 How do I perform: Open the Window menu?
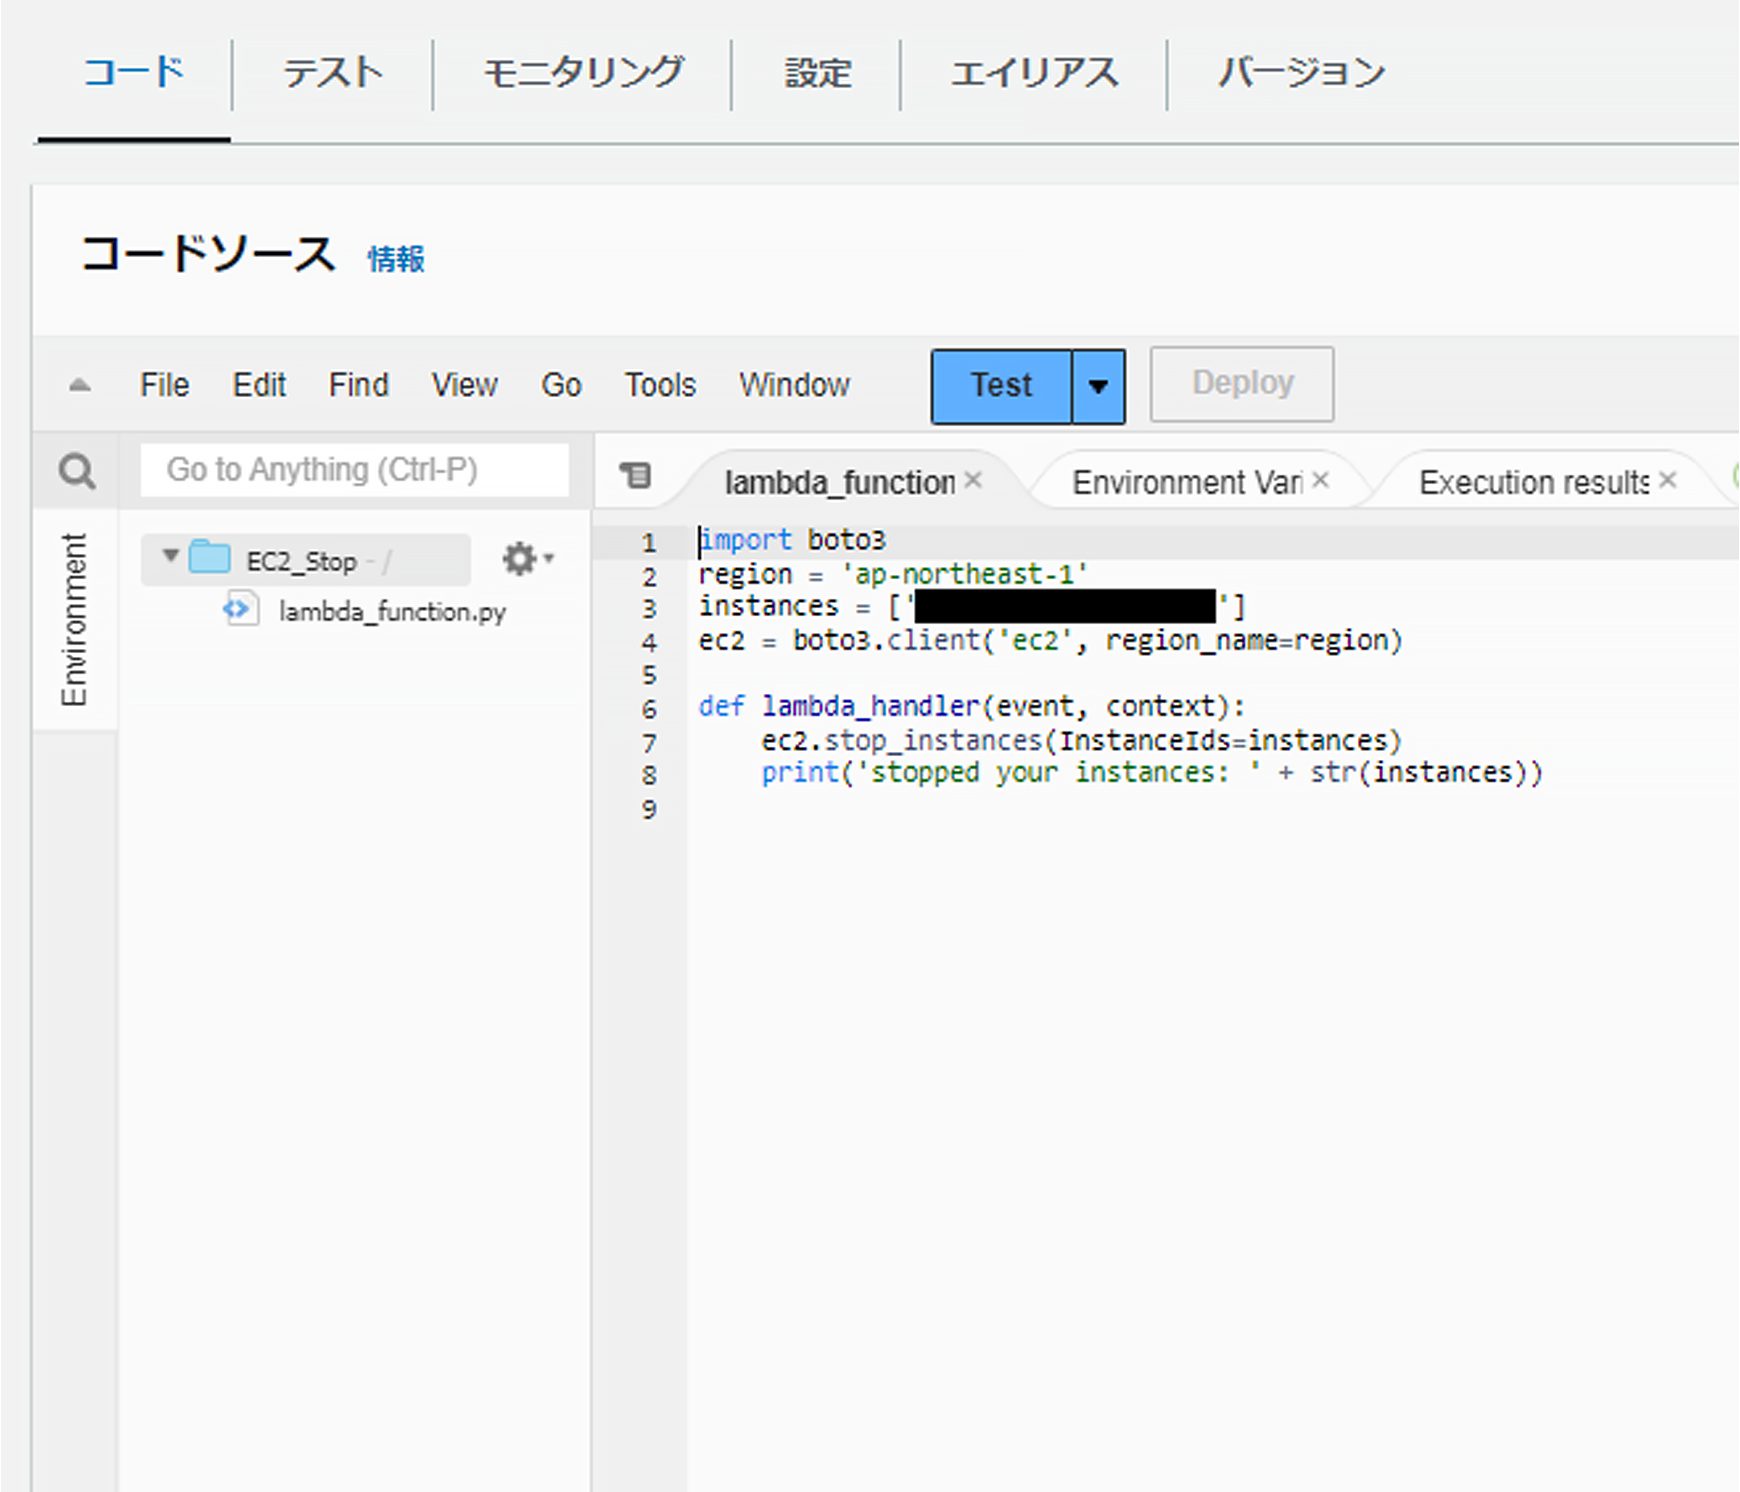coord(794,385)
